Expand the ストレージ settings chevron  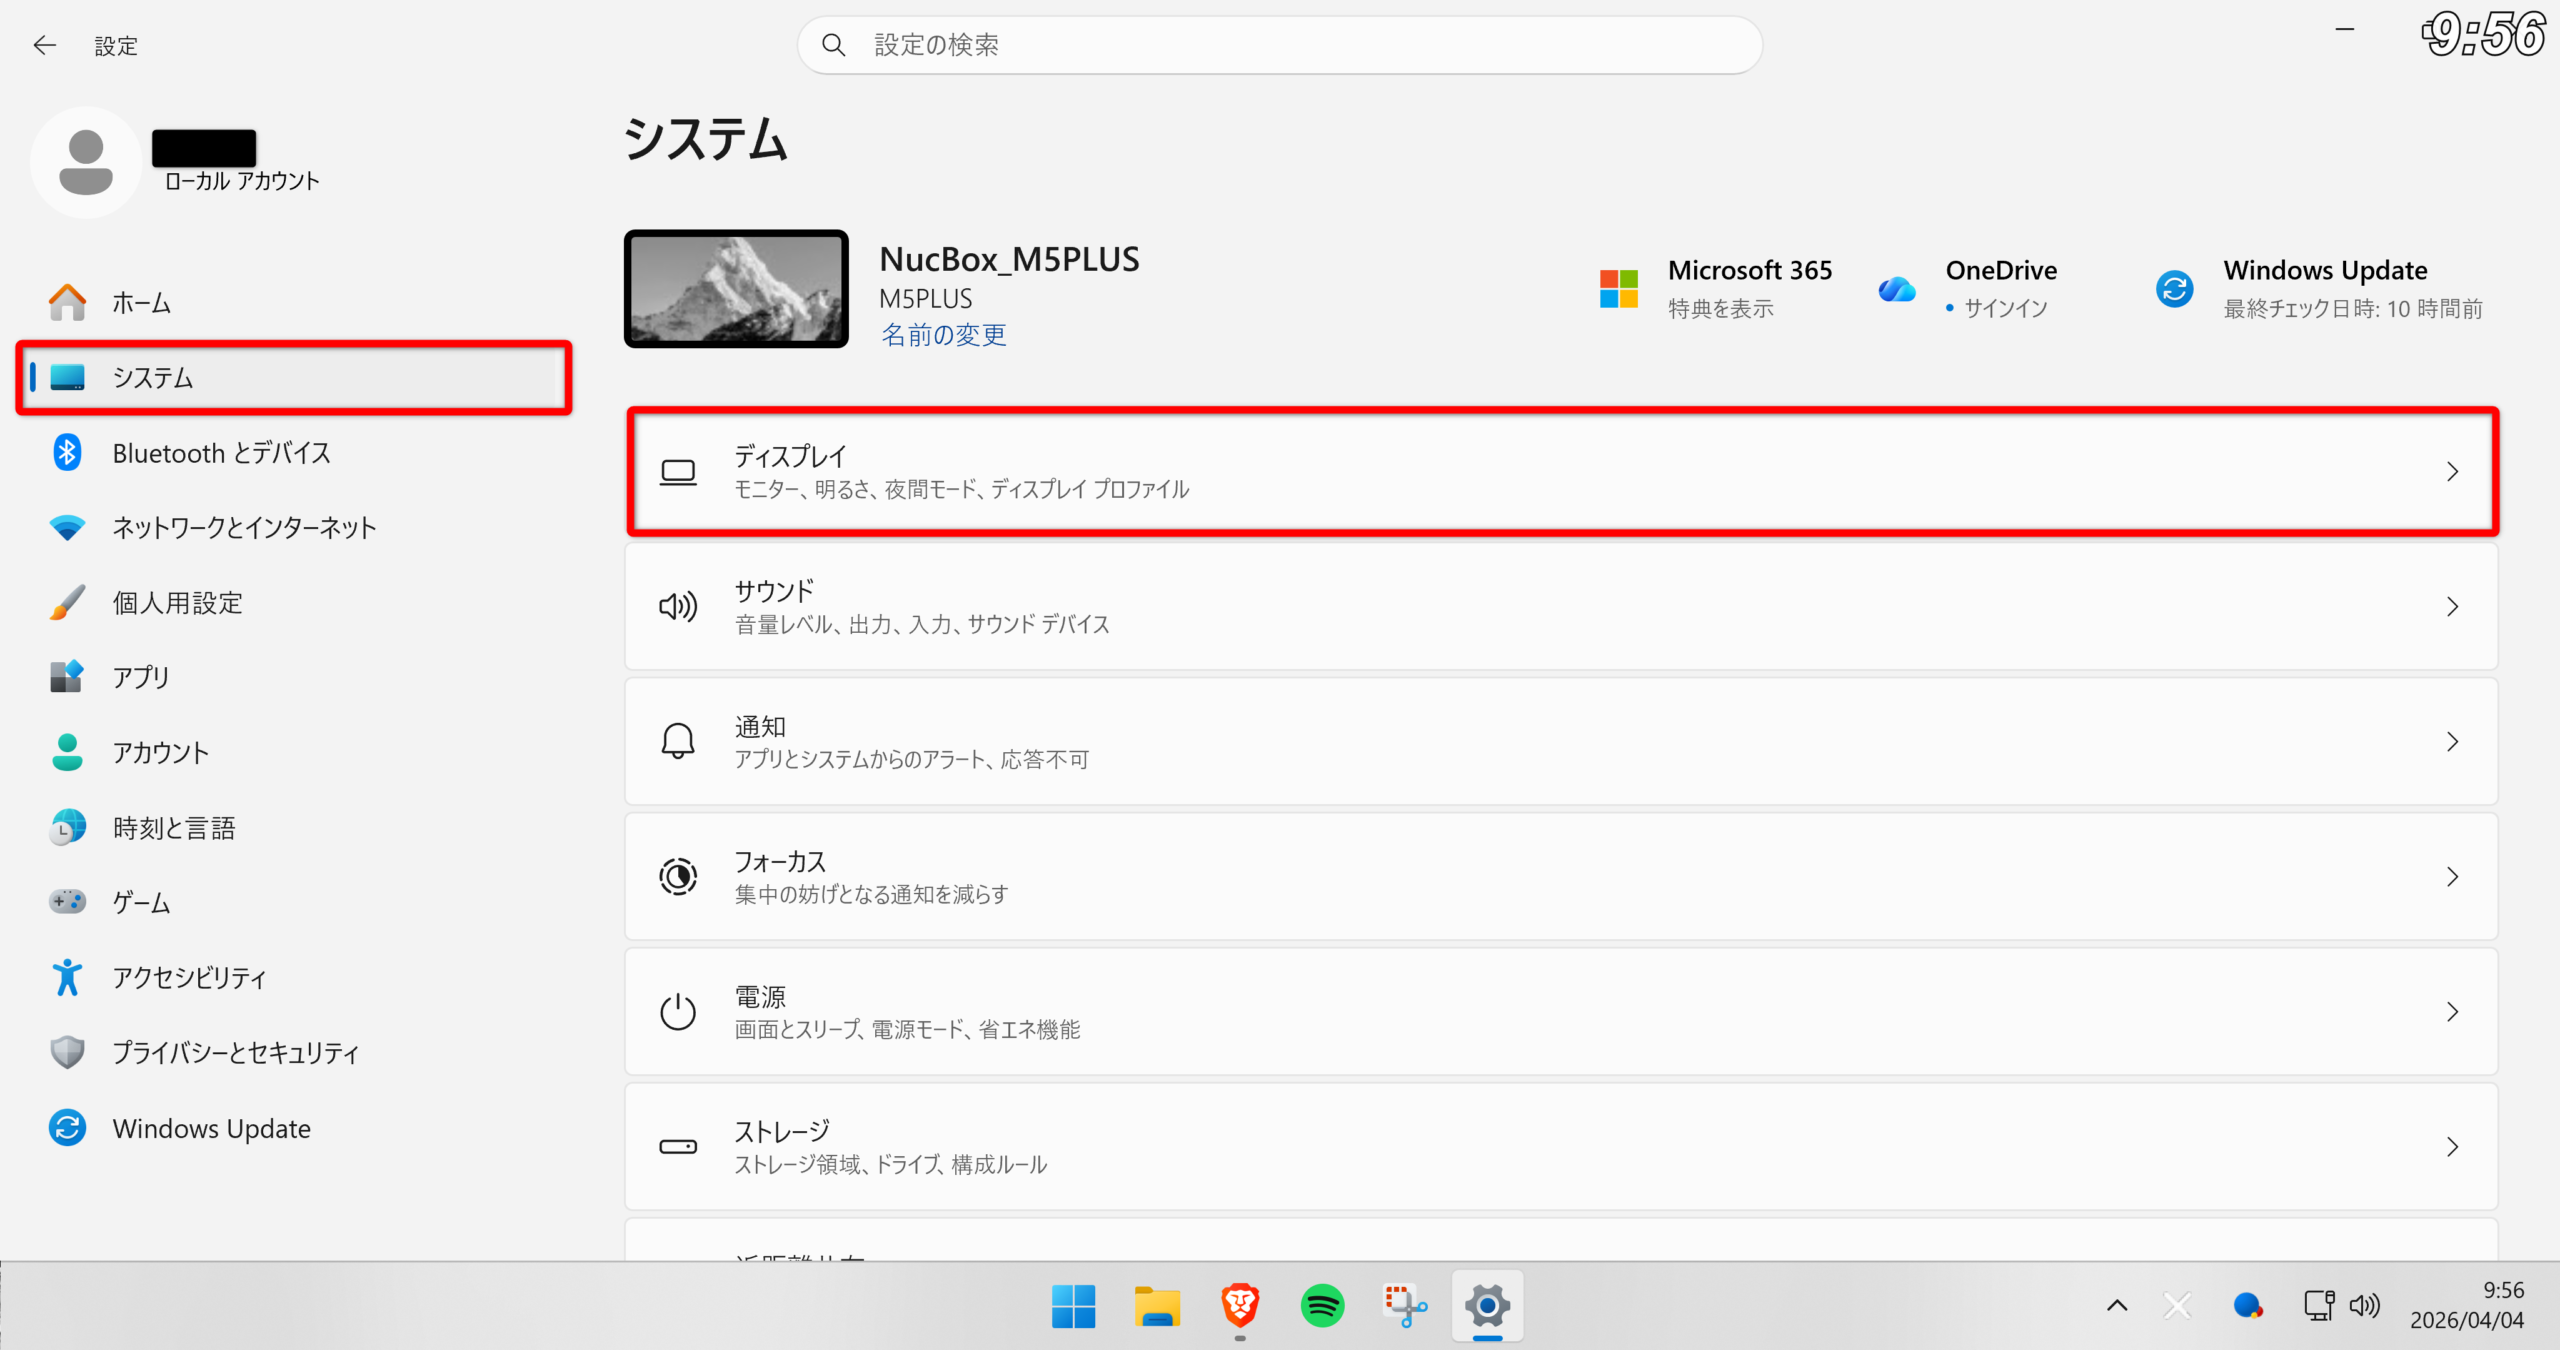click(x=2452, y=1147)
